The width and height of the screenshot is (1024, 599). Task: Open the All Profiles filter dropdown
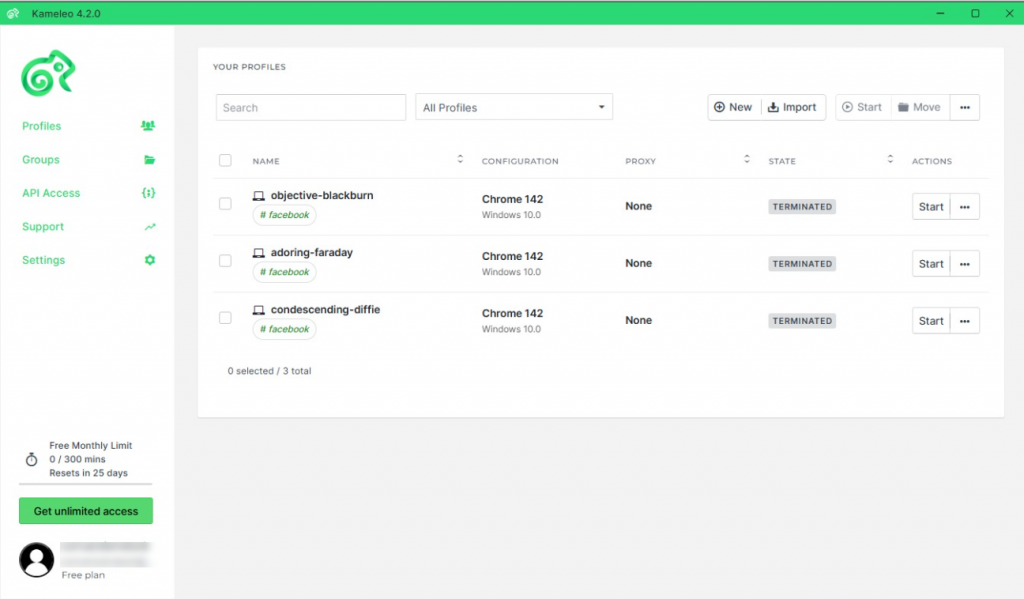513,107
